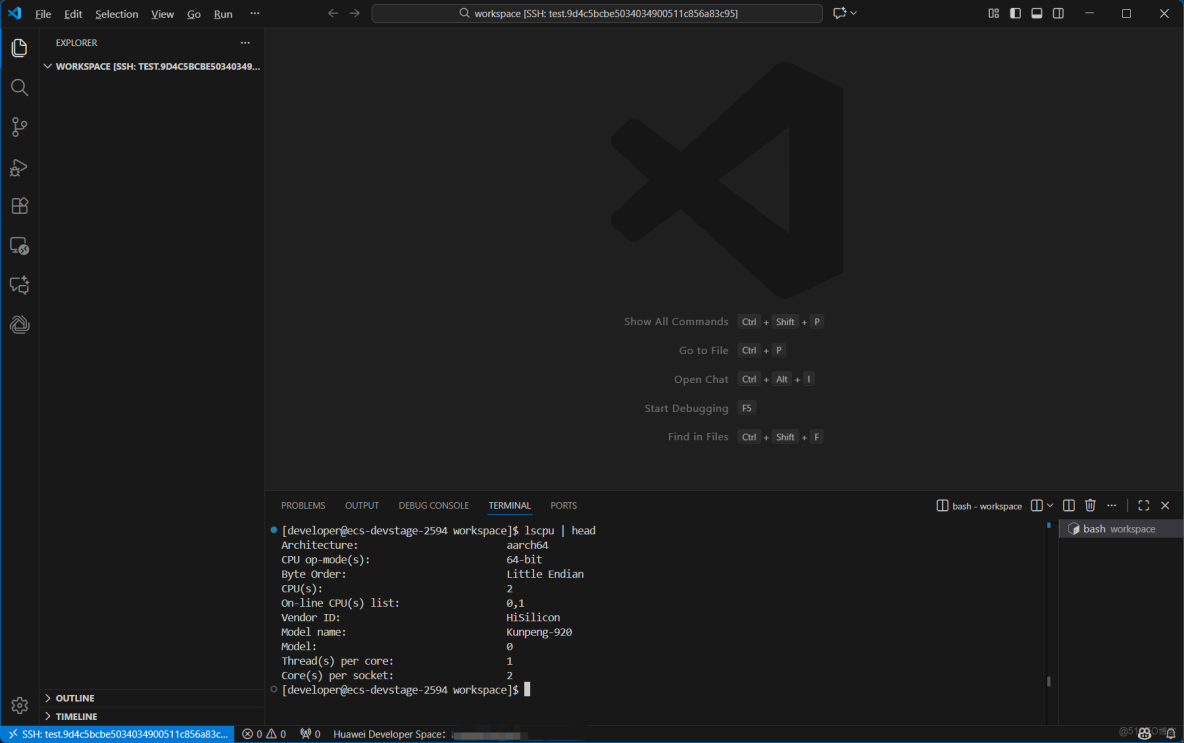
Task: Click the bash - workspace terminal label
Action: [x=979, y=506]
